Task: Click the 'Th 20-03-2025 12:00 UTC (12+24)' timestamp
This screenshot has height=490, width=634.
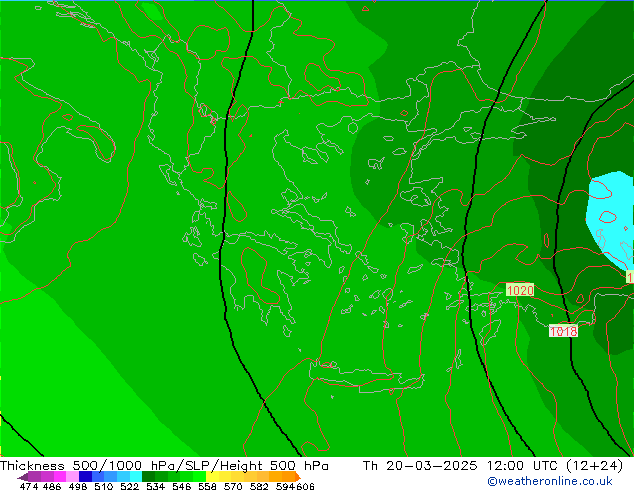Action: pyautogui.click(x=493, y=466)
